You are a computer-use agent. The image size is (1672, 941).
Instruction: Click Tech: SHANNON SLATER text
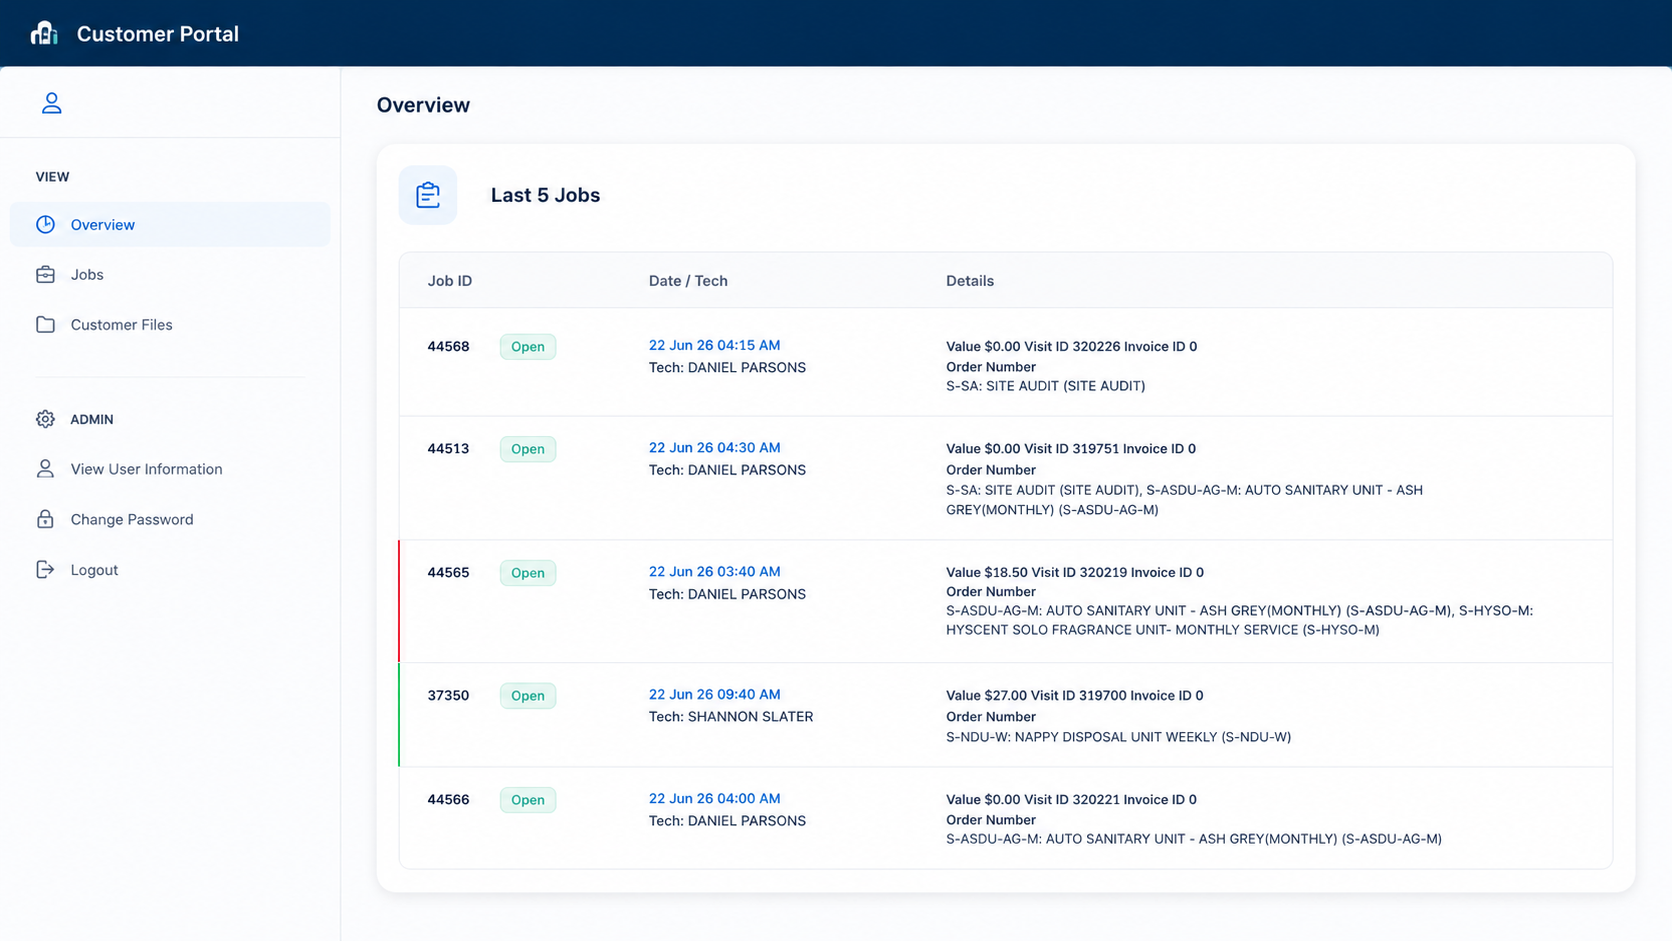point(731,717)
